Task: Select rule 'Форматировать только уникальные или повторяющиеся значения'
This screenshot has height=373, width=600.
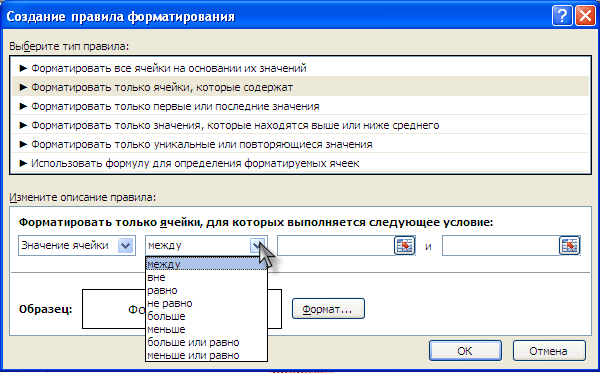Action: pyautogui.click(x=300, y=144)
